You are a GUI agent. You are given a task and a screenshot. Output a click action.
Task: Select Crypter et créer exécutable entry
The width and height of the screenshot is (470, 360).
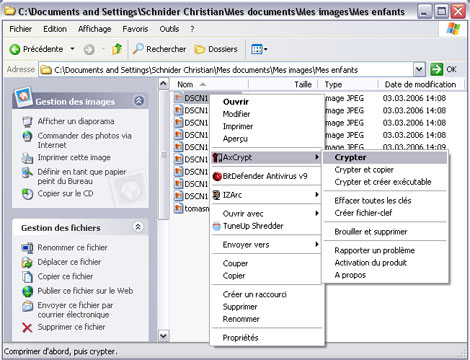point(385,182)
